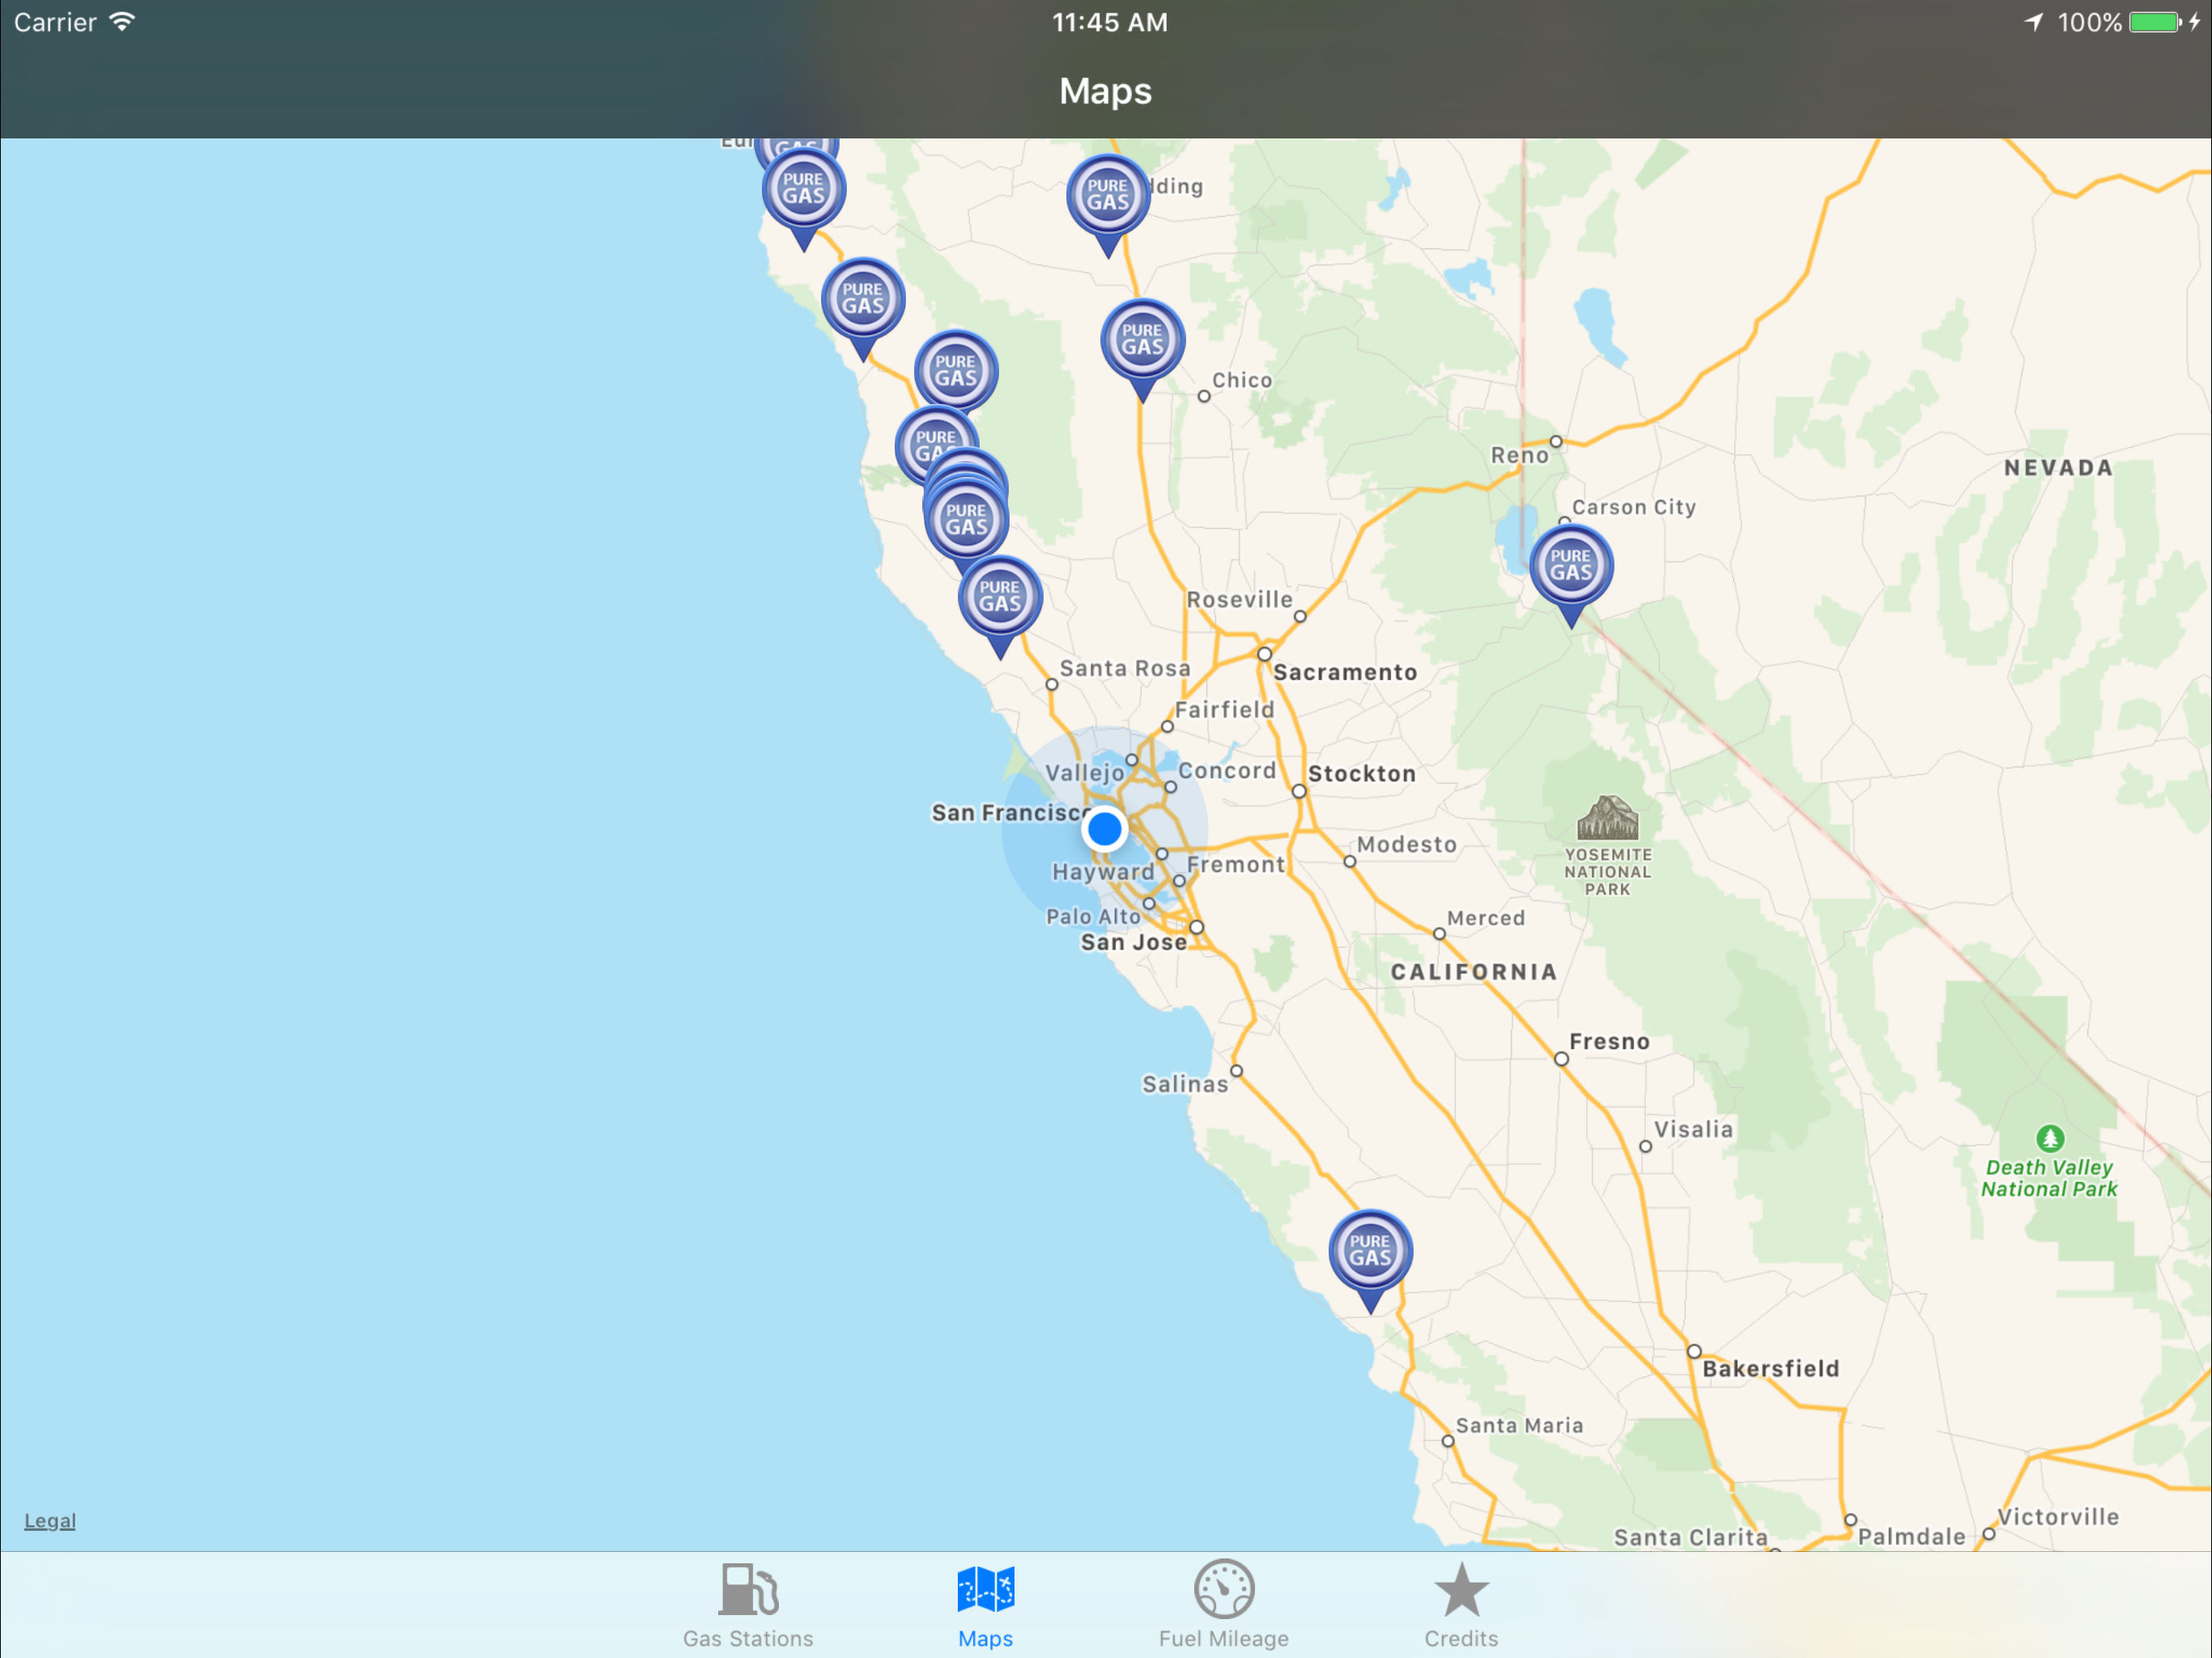This screenshot has width=2212, height=1658.
Task: Tap the Fremont city label
Action: tap(1236, 865)
